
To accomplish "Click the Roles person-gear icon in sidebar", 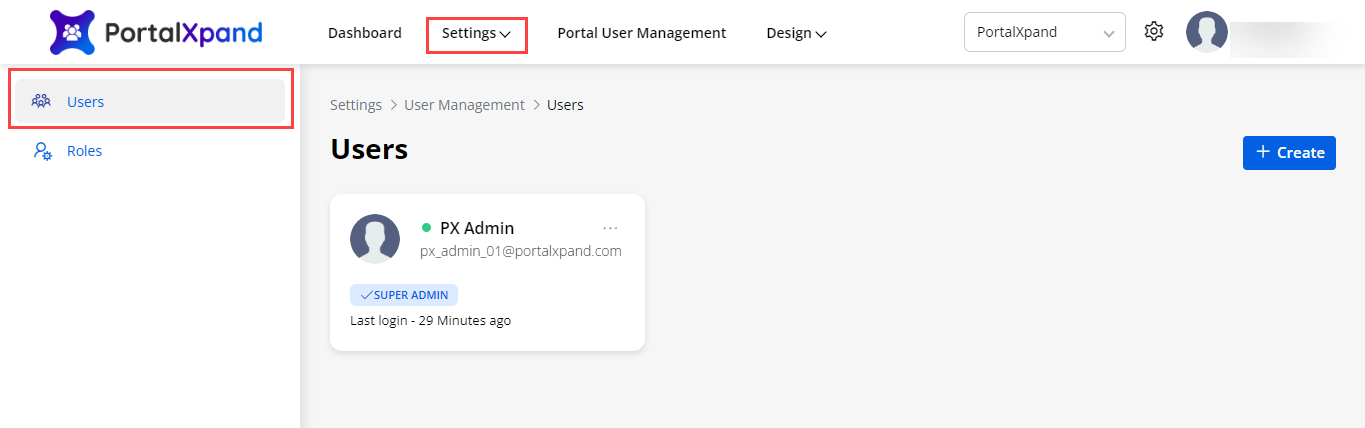I will pyautogui.click(x=41, y=151).
